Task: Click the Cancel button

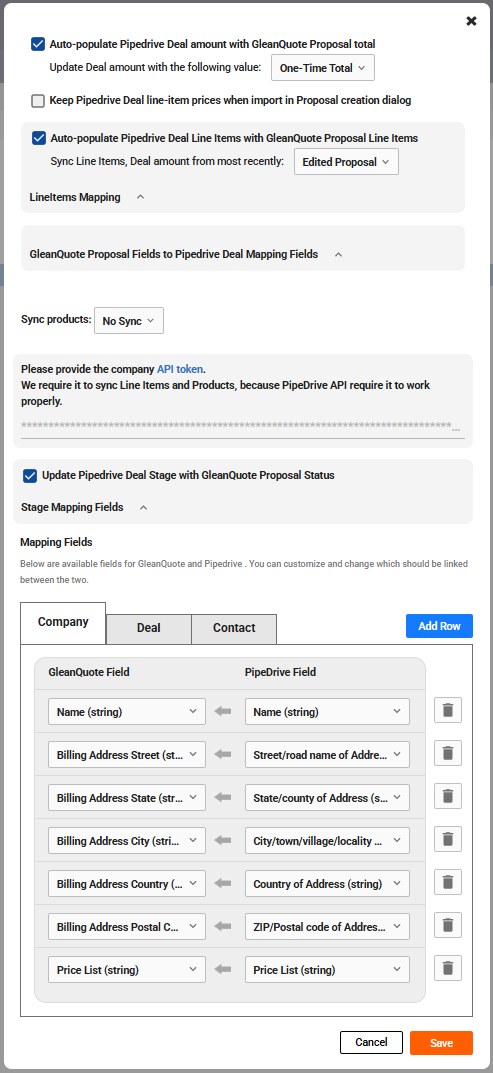Action: (372, 1043)
